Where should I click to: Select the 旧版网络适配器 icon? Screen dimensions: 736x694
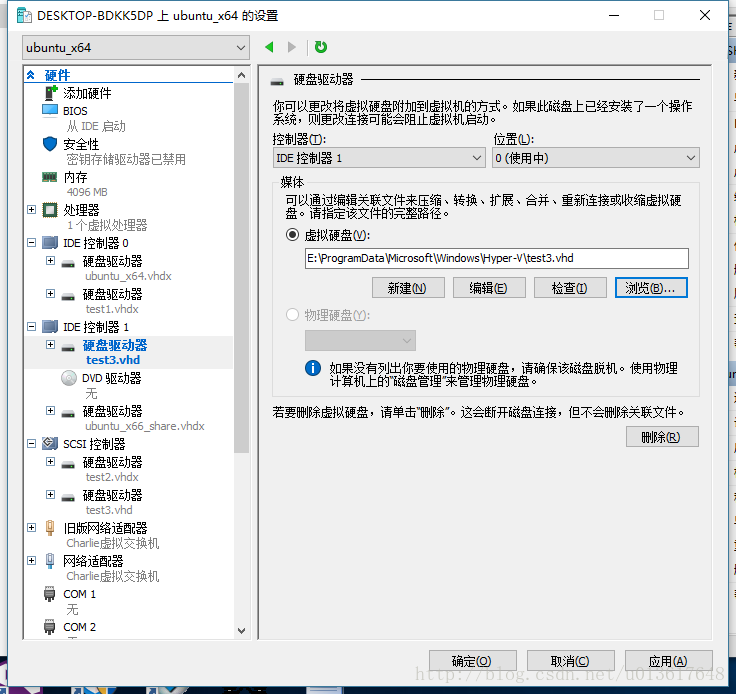click(x=50, y=527)
